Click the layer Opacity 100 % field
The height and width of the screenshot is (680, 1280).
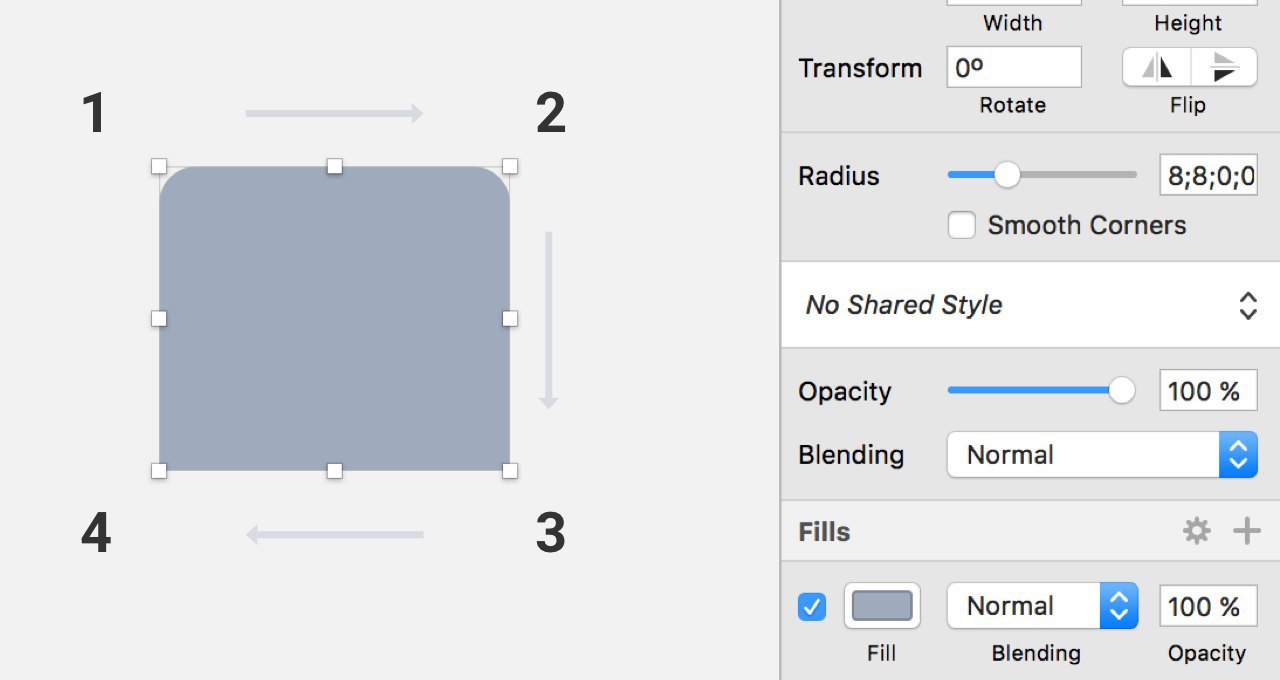(1208, 391)
